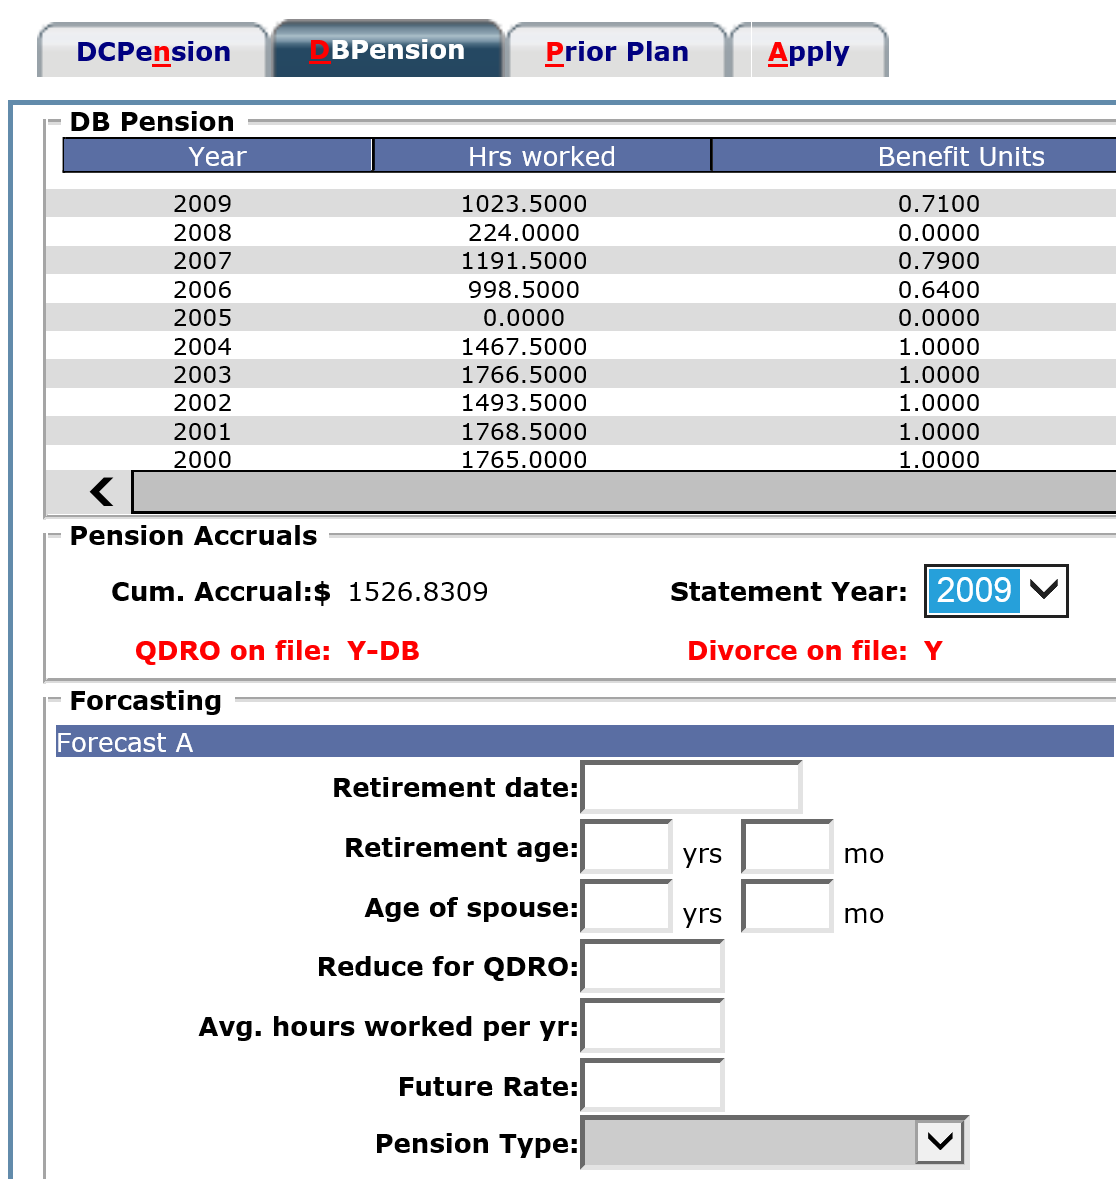Click the Year column header
Image resolution: width=1116 pixels, height=1179 pixels.
click(216, 156)
